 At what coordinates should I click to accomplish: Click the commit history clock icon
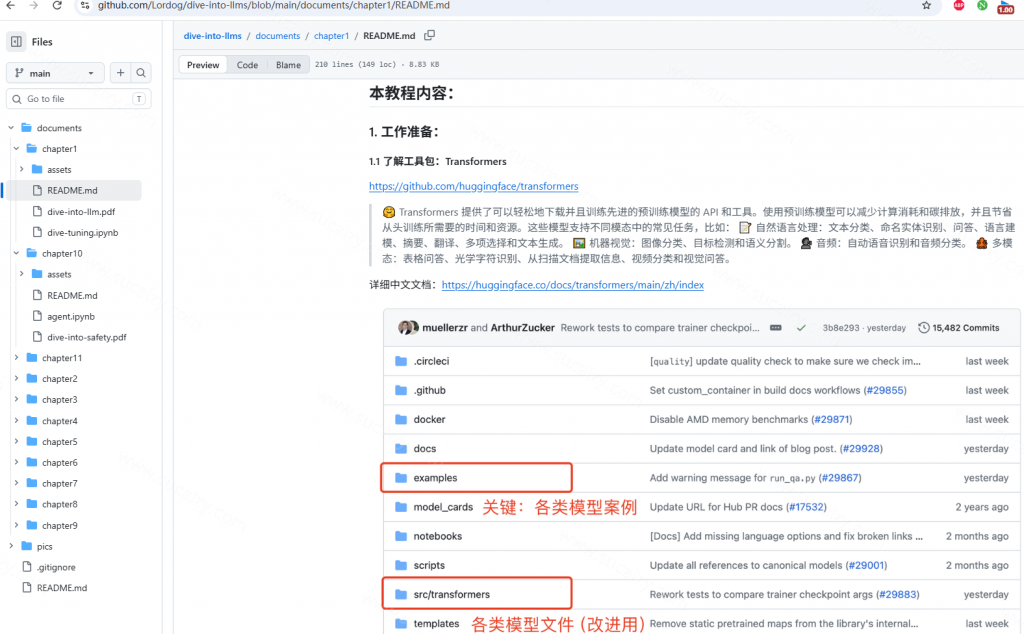[x=923, y=328]
